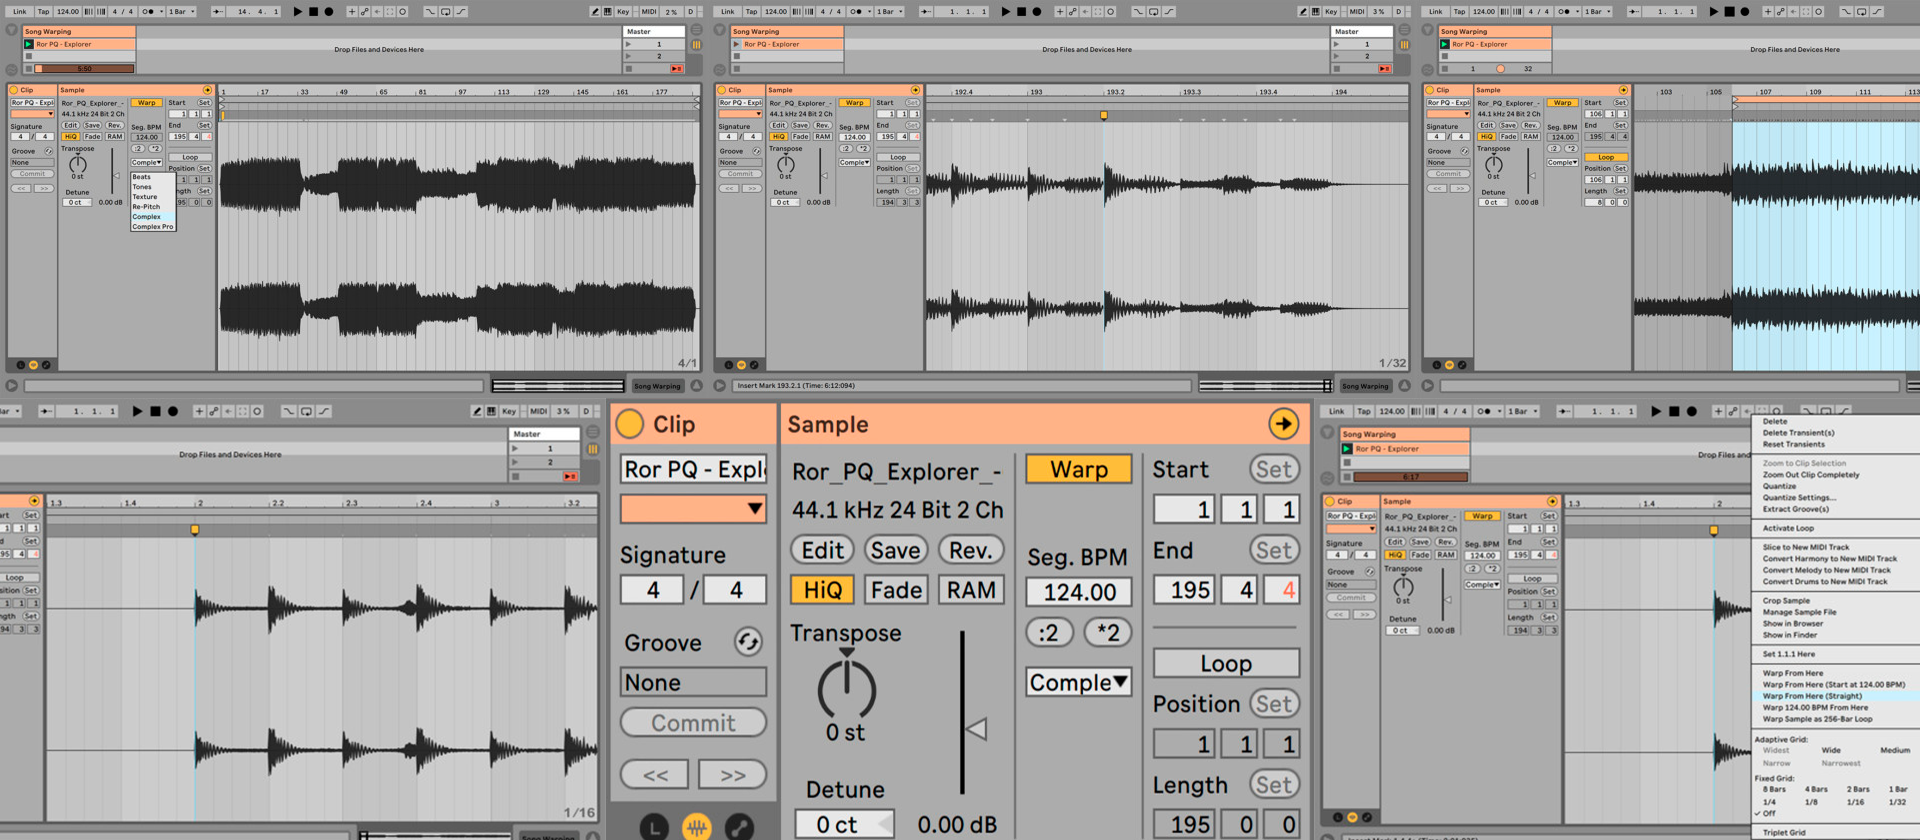The height and width of the screenshot is (840, 1920).
Task: Disable HiQ in the enlarged Sample panel
Action: pyautogui.click(x=822, y=590)
